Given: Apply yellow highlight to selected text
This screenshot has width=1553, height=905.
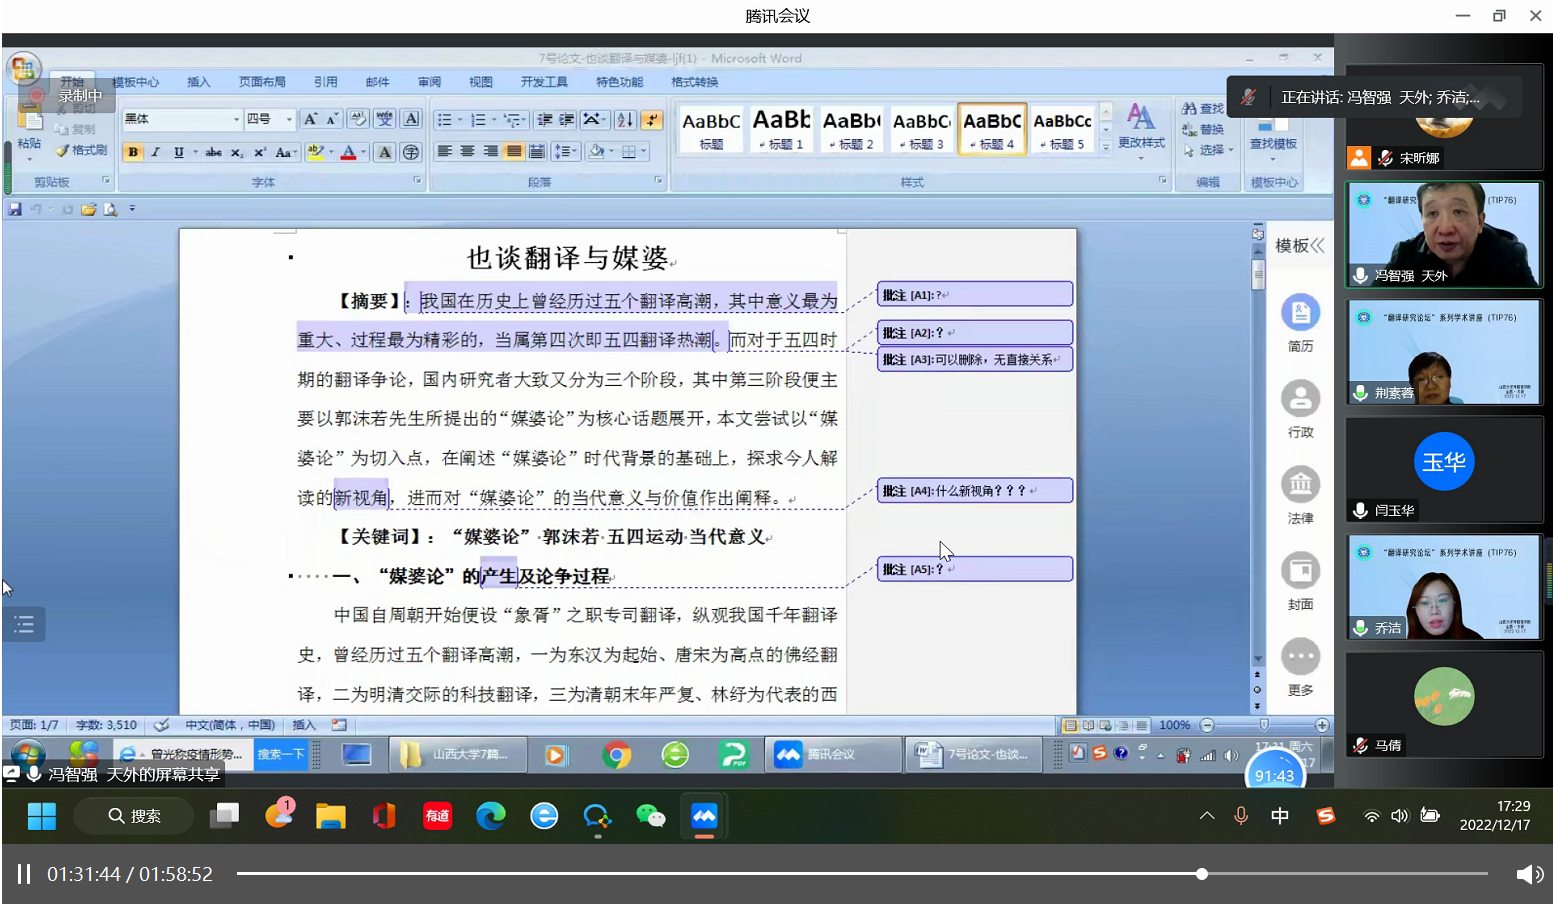Looking at the screenshot, I should click(318, 152).
